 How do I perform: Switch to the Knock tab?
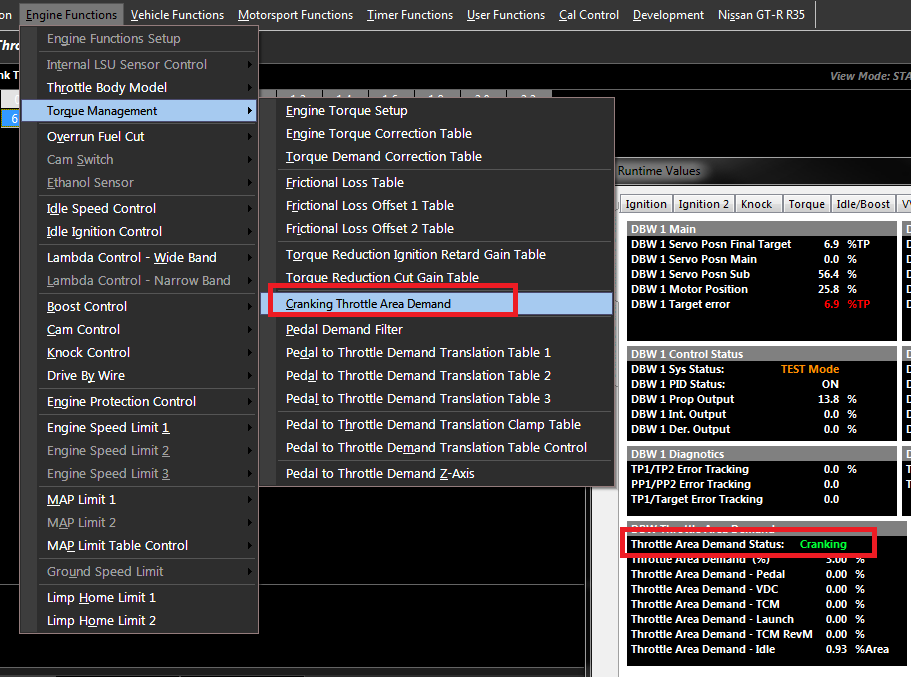[x=757, y=204]
